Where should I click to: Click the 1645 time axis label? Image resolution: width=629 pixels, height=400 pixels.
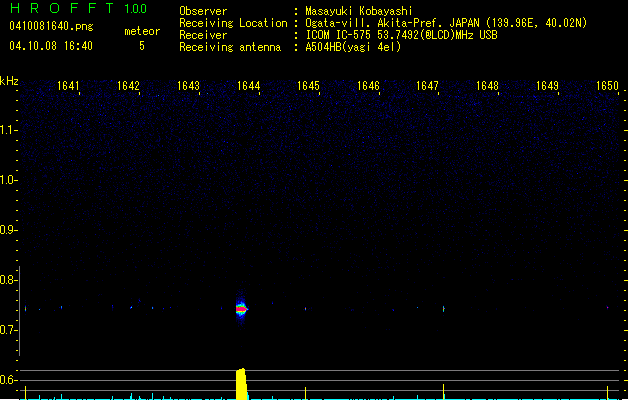coord(308,86)
